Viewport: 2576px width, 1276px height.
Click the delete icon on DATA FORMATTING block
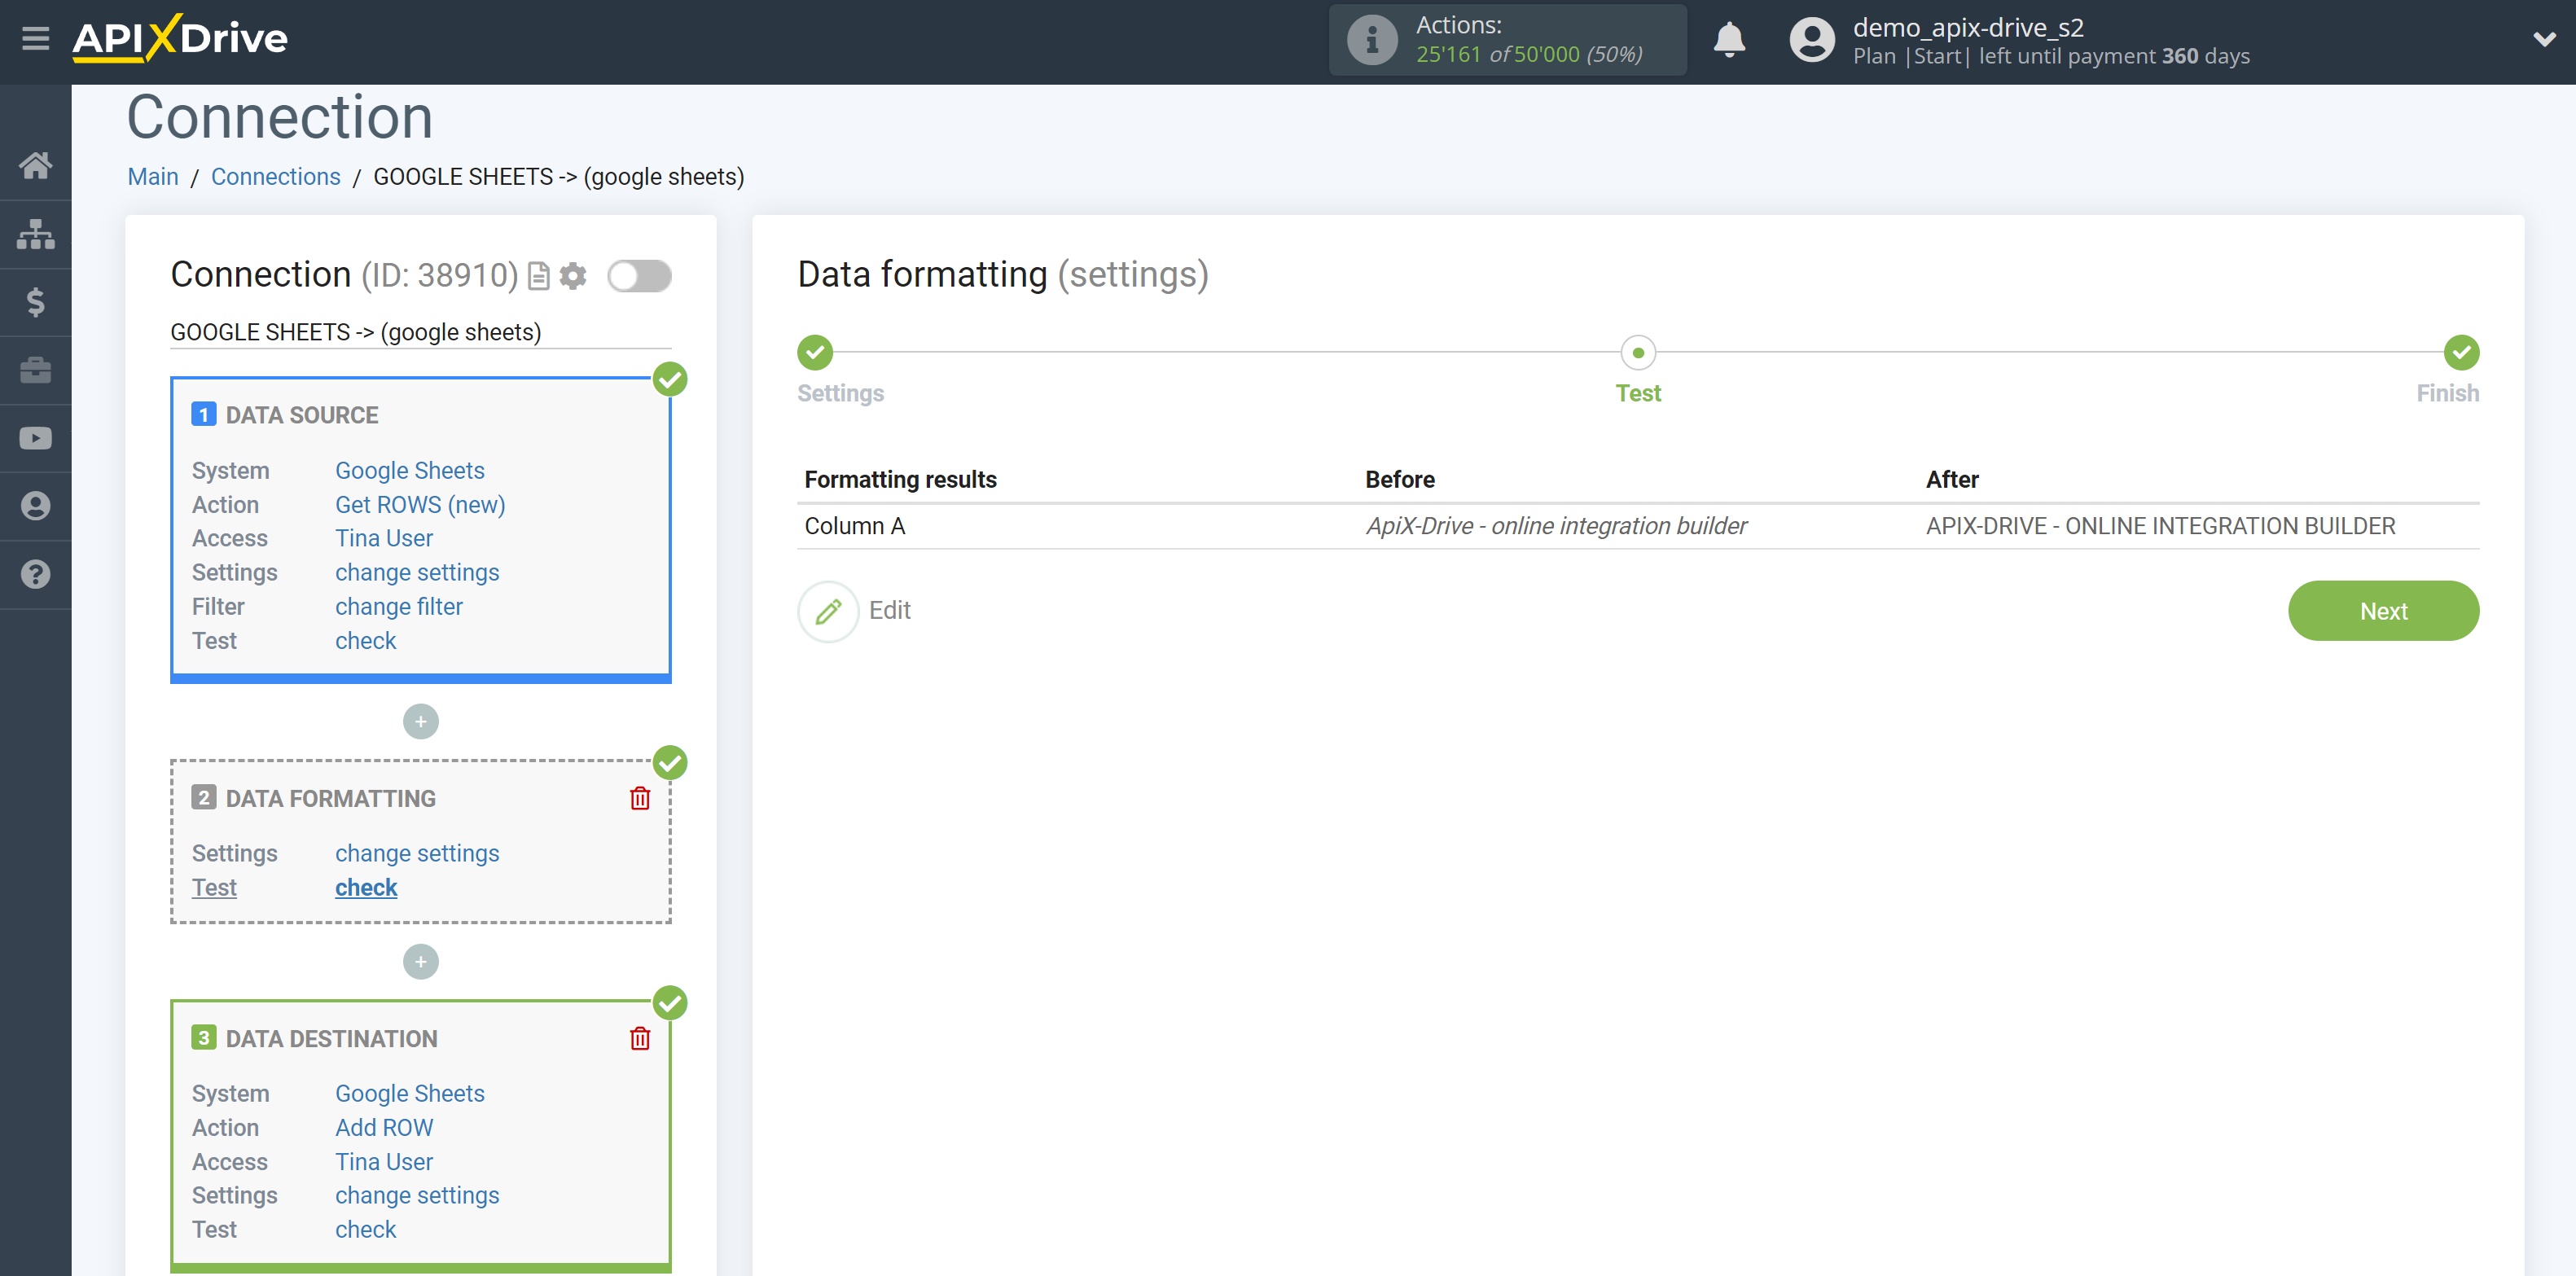pos(639,798)
